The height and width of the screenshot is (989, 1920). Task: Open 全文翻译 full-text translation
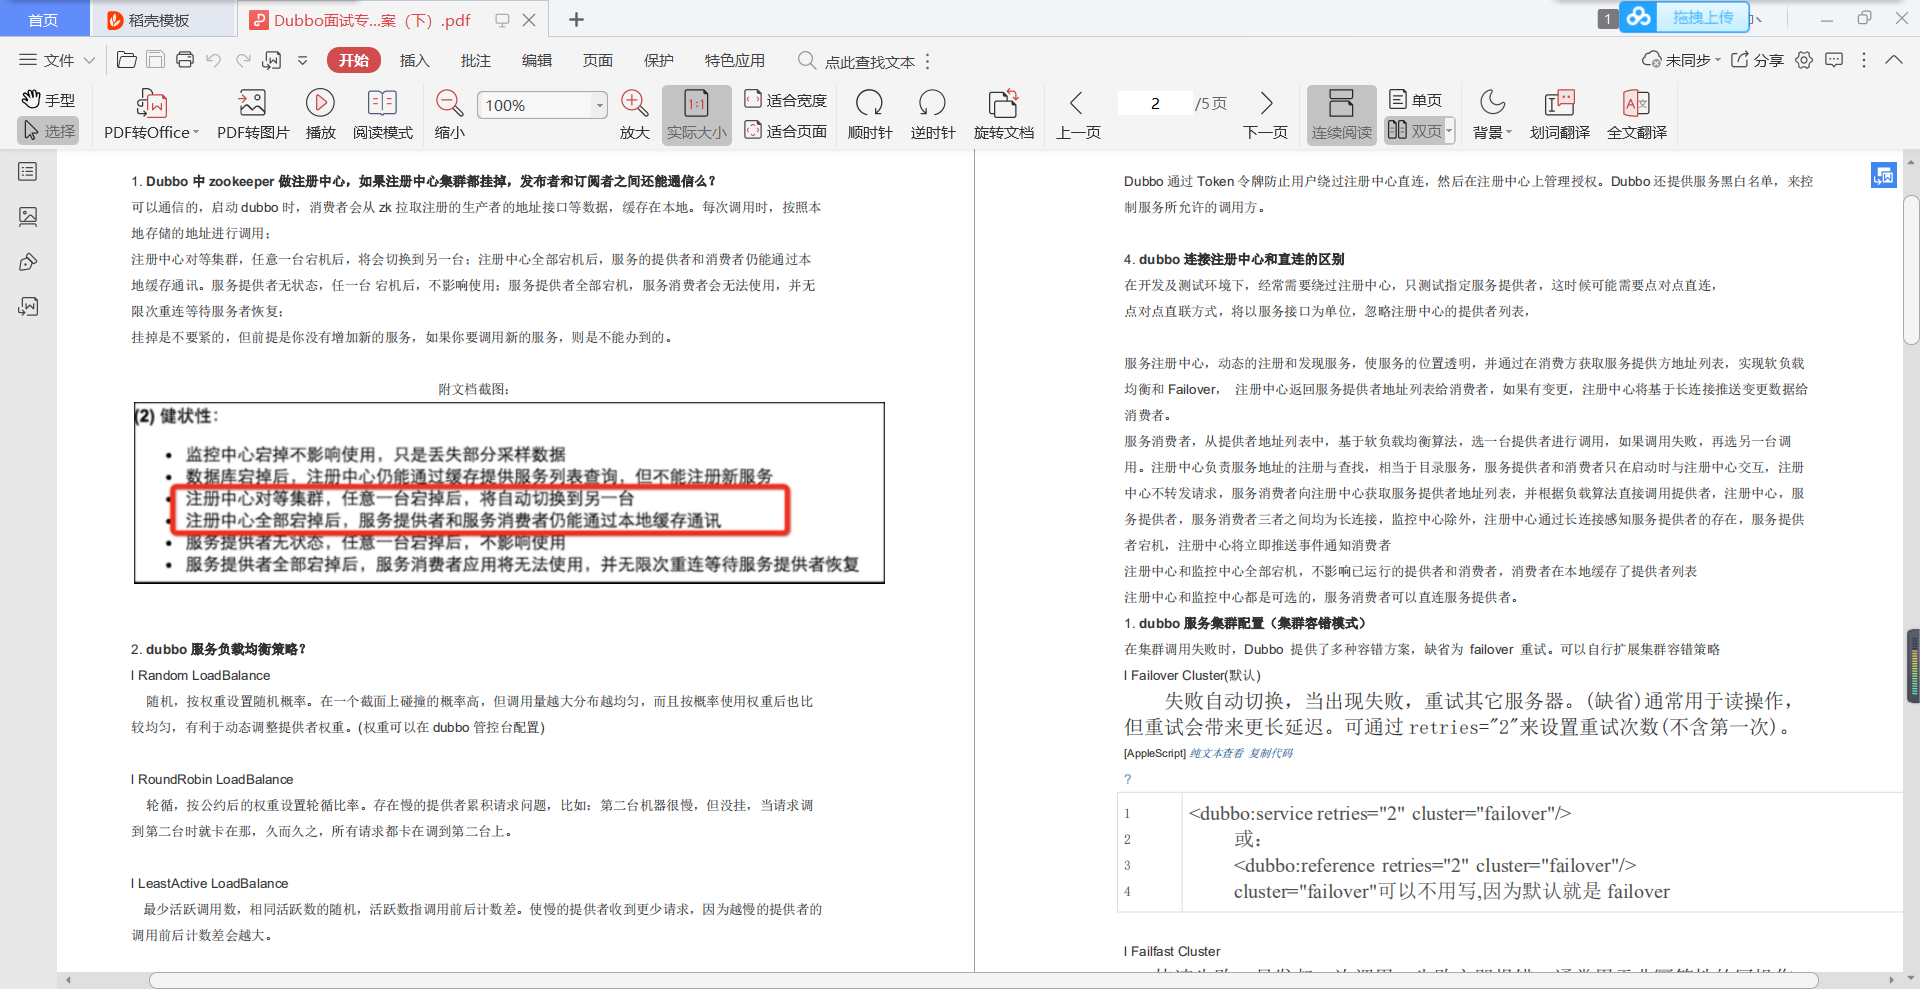click(x=1636, y=115)
